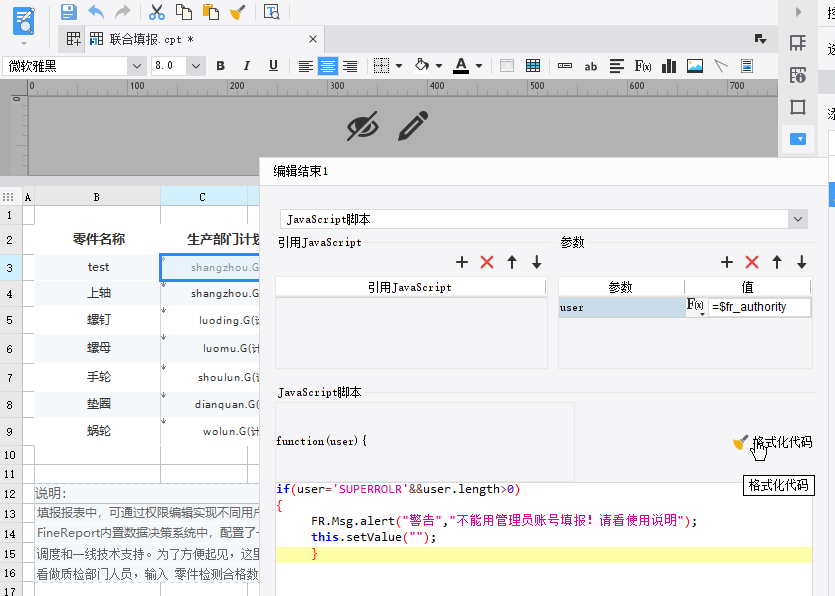This screenshot has height=596, width=835.
Task: Add a new parameter row
Action: tap(727, 262)
